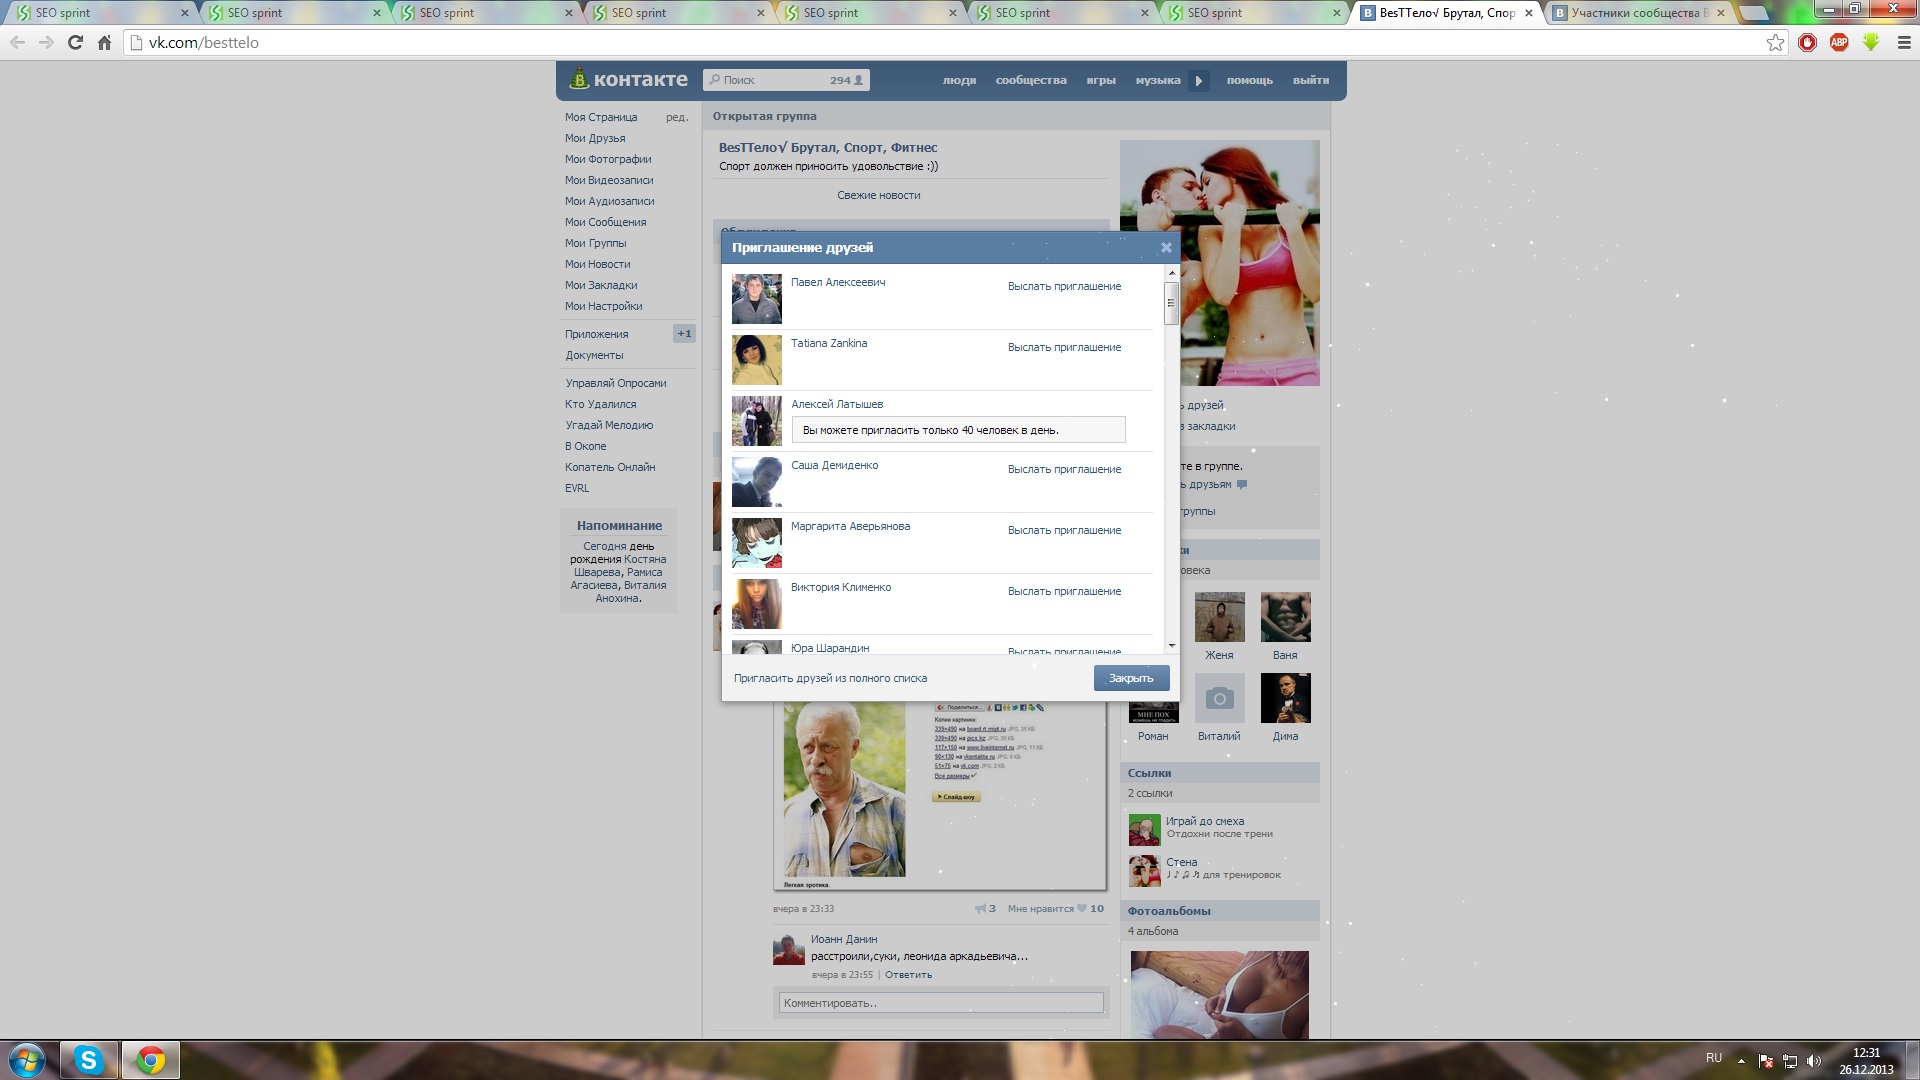
Task: Click the VKontakte logo icon
Action: (x=579, y=79)
